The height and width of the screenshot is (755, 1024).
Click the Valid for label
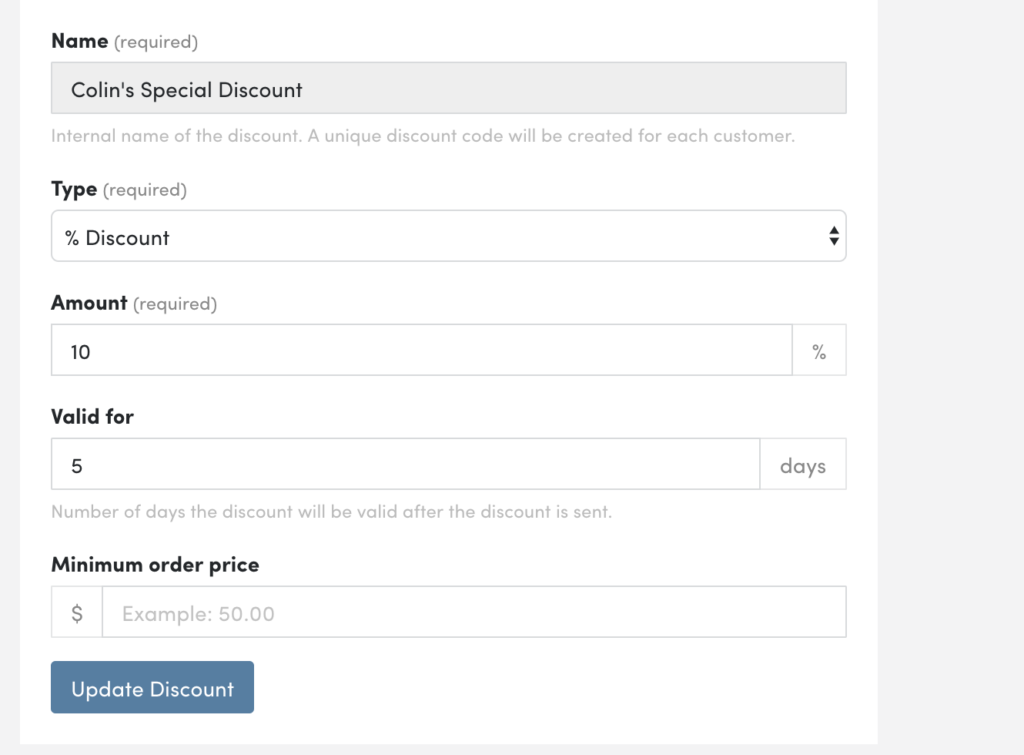coord(92,417)
